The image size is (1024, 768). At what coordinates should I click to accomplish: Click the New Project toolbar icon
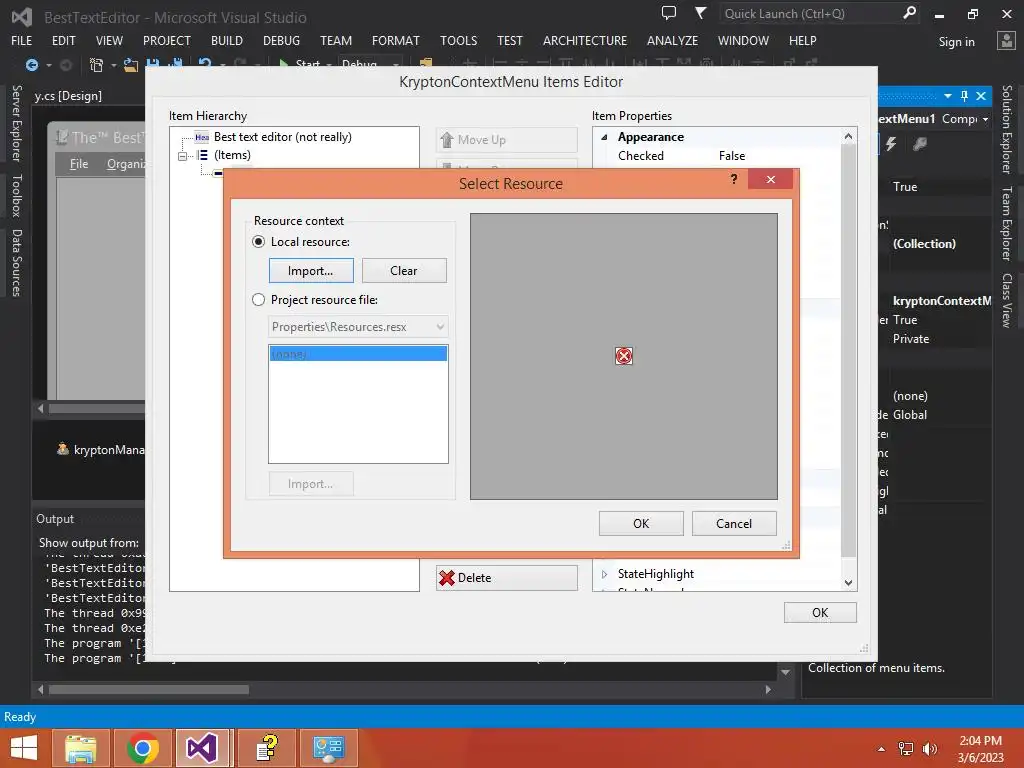[x=97, y=65]
